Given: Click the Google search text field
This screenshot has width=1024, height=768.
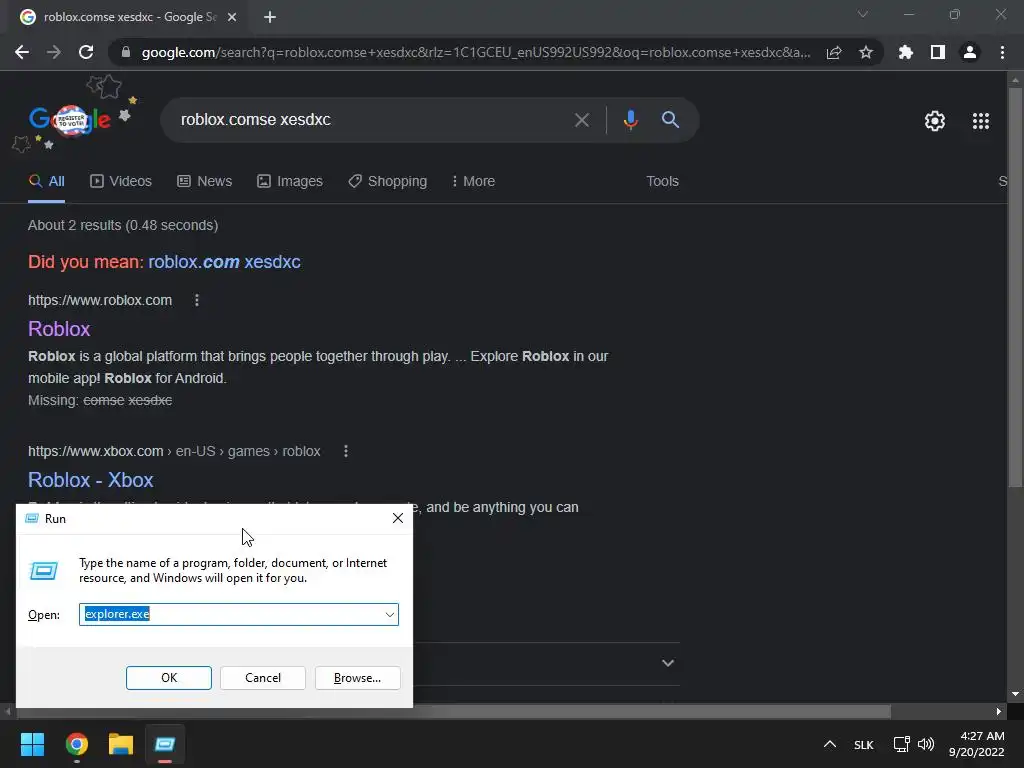Looking at the screenshot, I should click(372, 120).
